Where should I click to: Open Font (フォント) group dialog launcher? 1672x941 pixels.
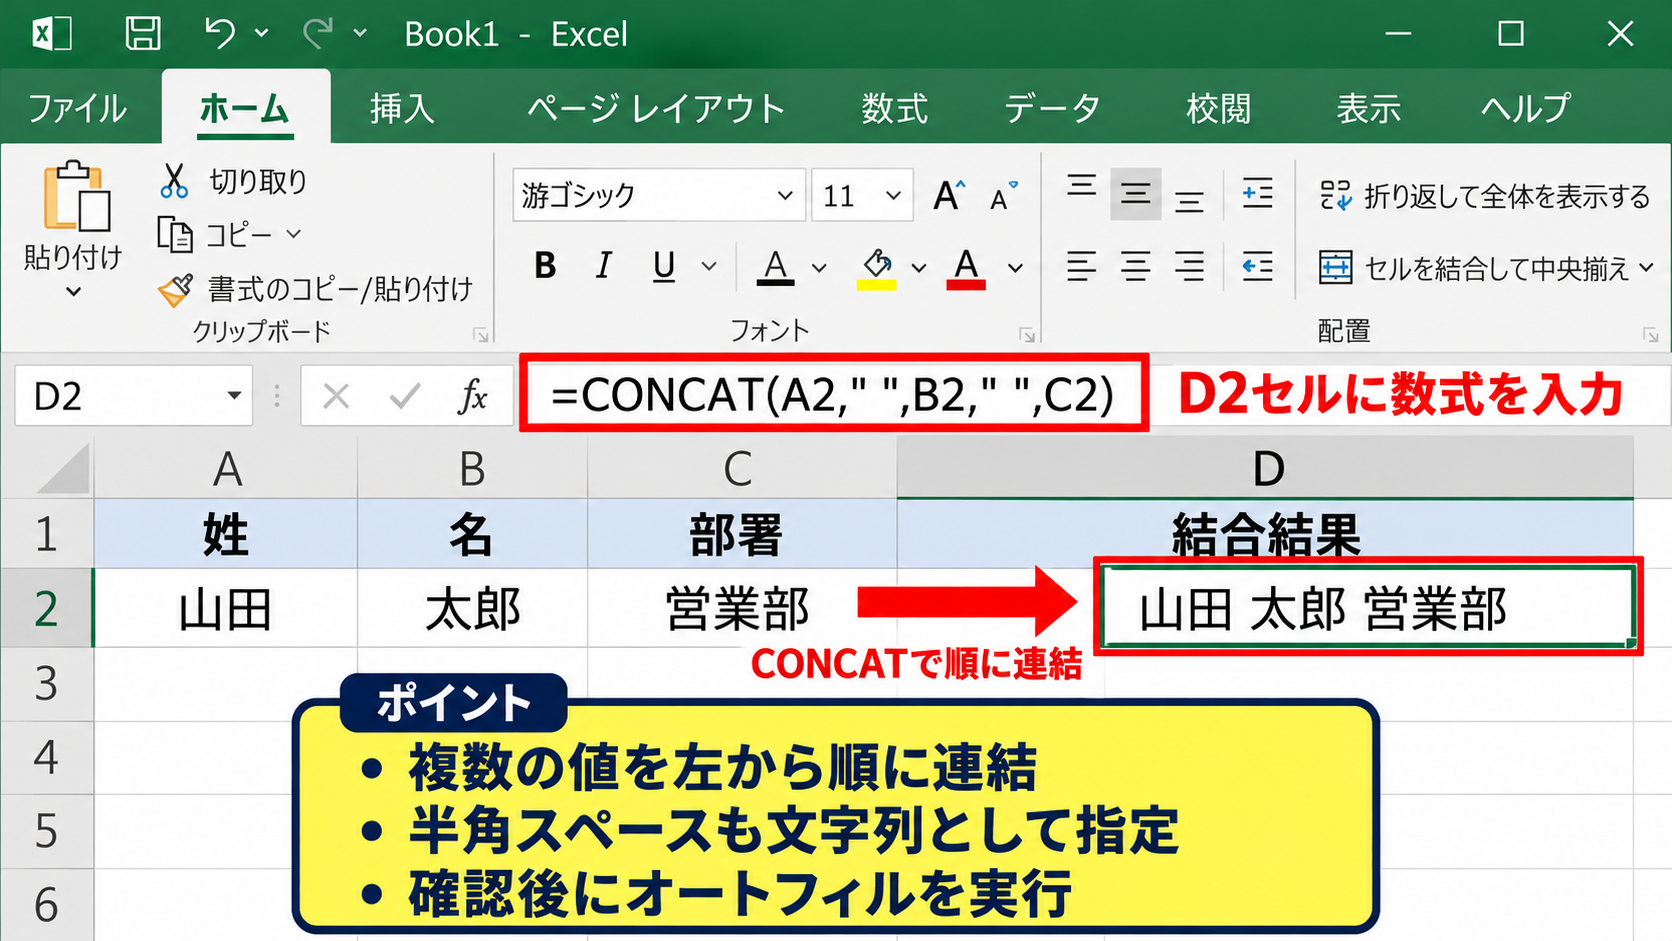click(1026, 336)
